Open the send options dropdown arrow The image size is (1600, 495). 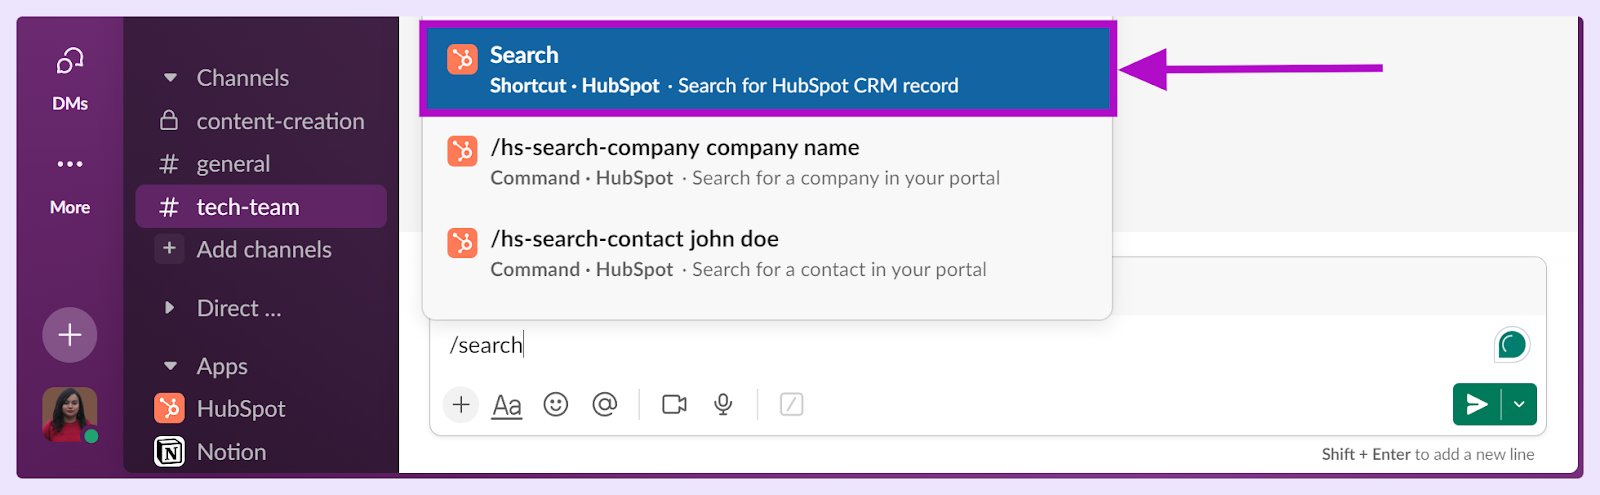pos(1519,404)
